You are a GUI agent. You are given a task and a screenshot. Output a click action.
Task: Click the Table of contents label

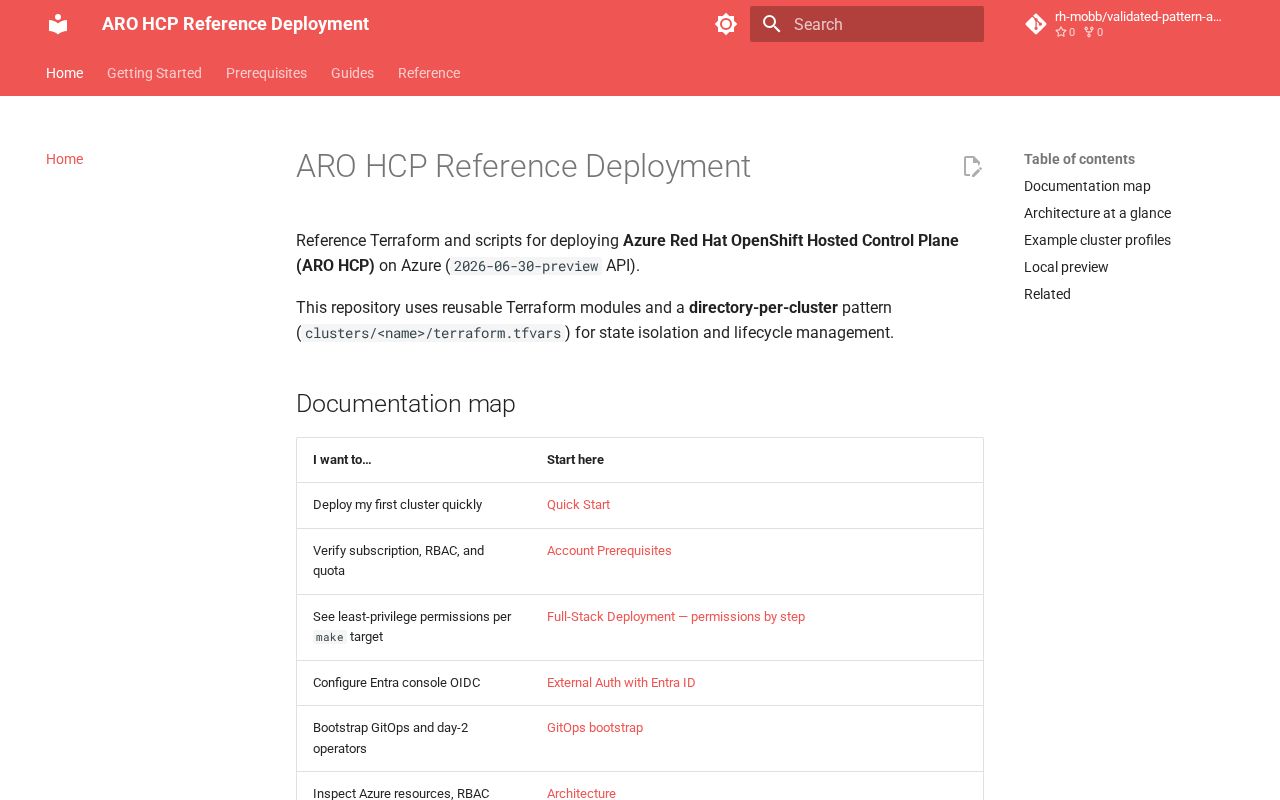tap(1079, 159)
